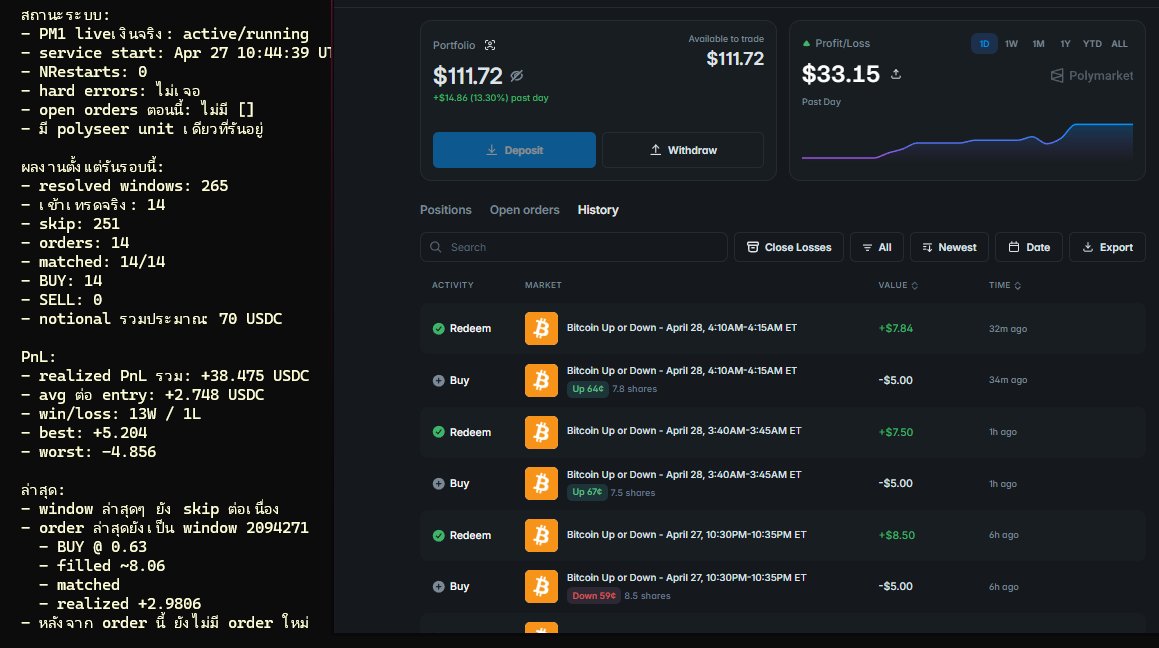The width and height of the screenshot is (1159, 648).
Task: Click the Profit/Loss up-triangle icon
Action: [x=806, y=44]
